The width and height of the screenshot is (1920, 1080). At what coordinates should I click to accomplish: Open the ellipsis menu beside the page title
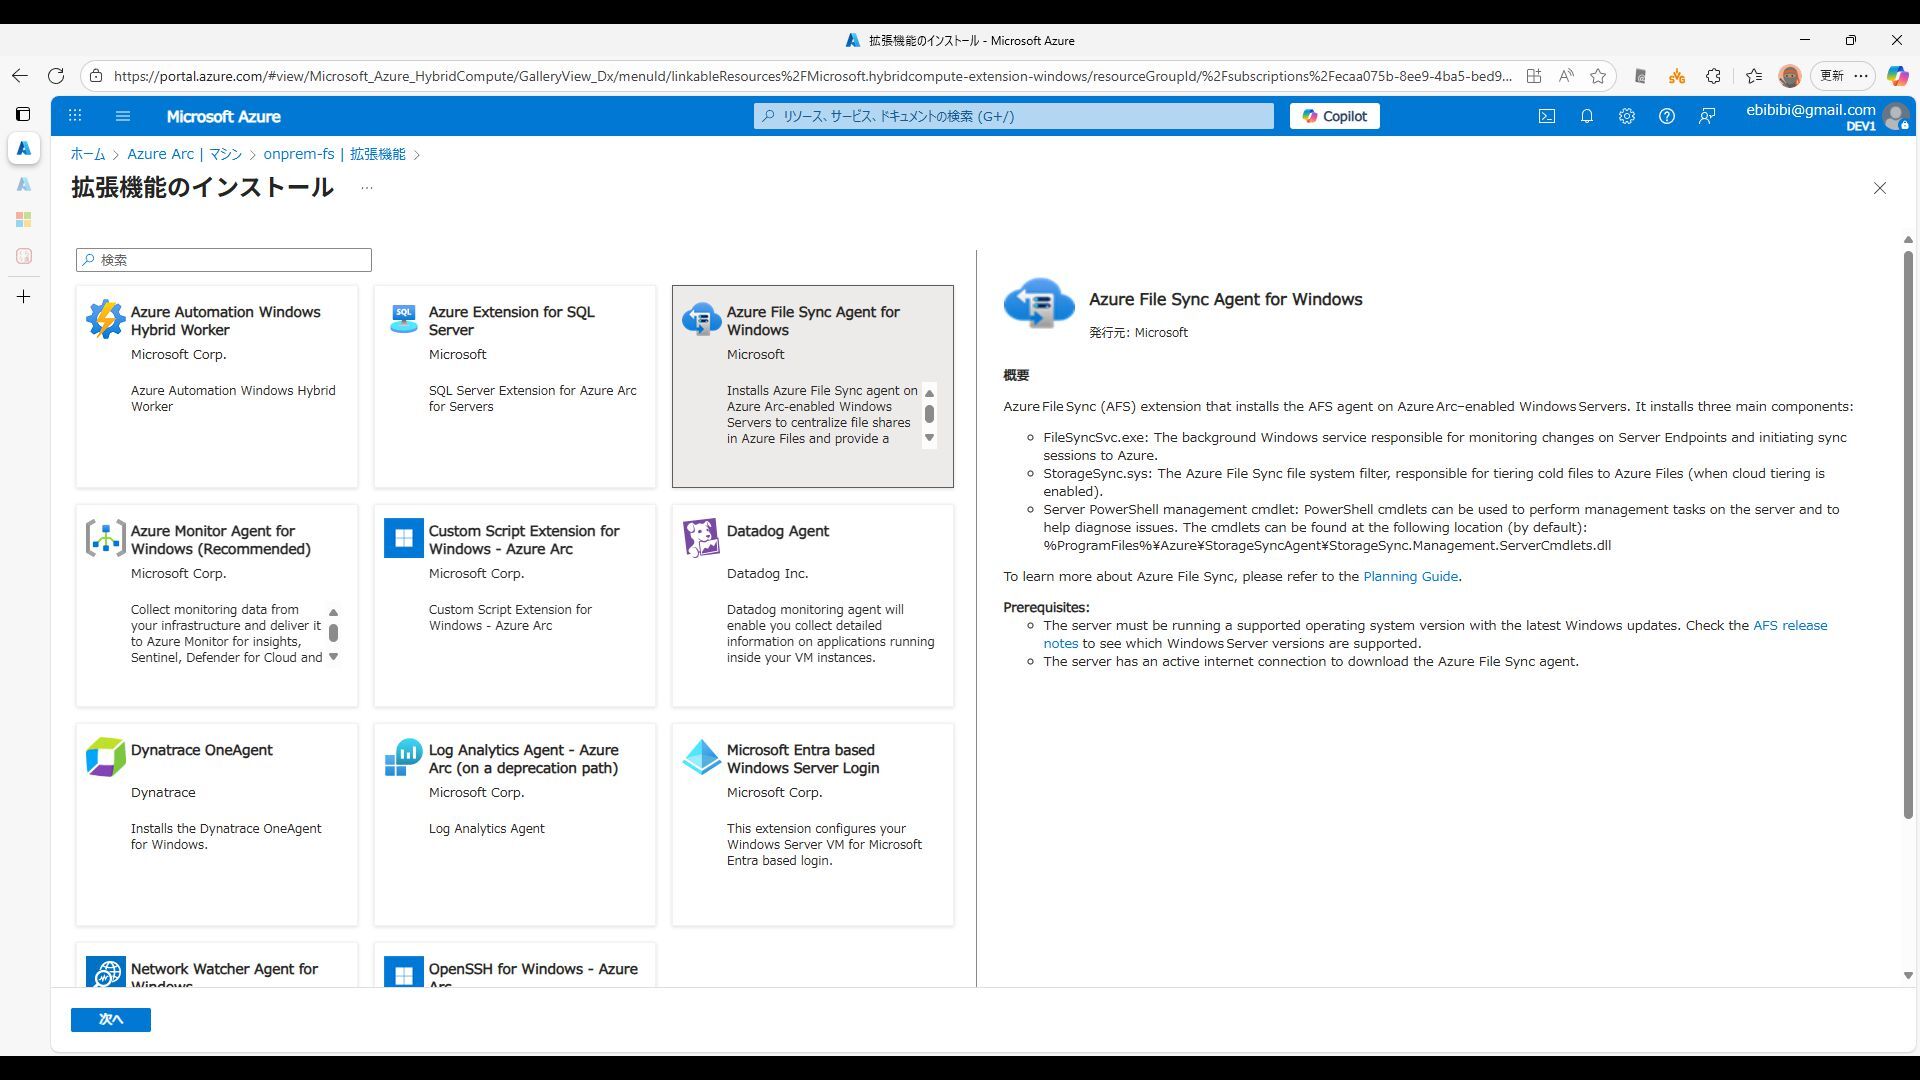tap(367, 188)
